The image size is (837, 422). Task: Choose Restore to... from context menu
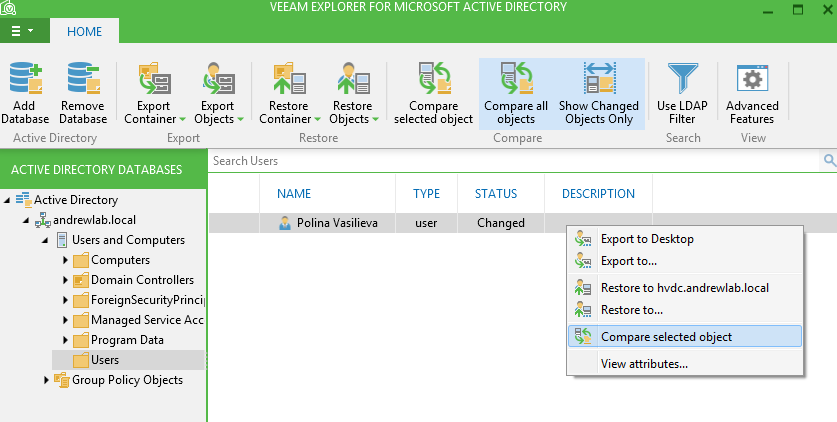click(685, 310)
